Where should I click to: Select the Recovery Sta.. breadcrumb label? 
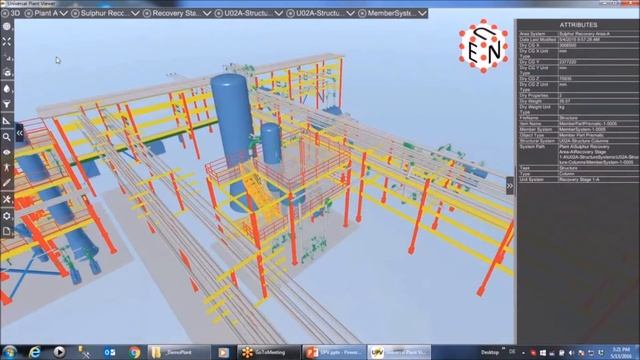(176, 13)
